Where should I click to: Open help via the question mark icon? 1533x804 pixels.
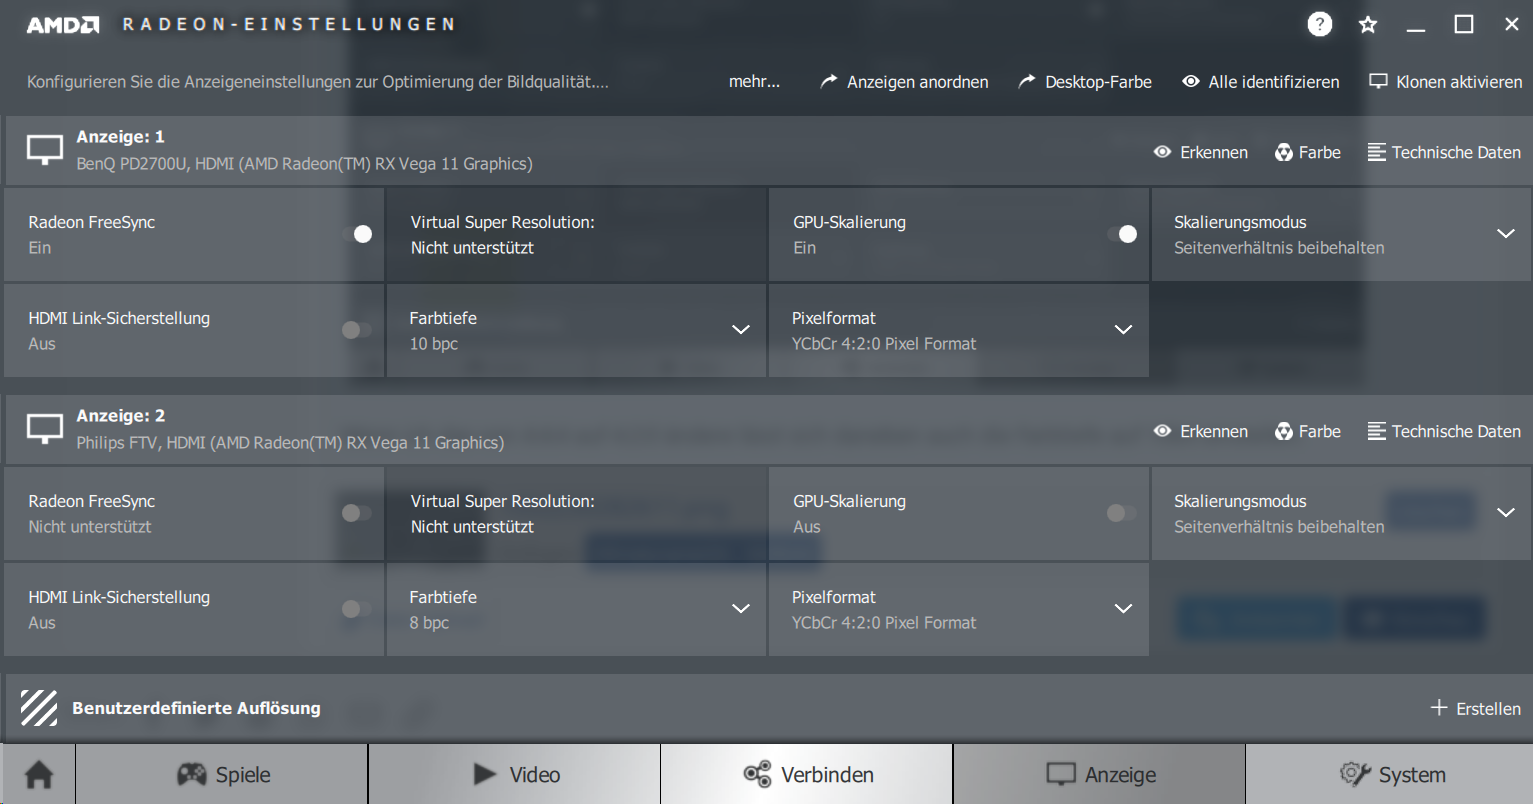(x=1320, y=25)
